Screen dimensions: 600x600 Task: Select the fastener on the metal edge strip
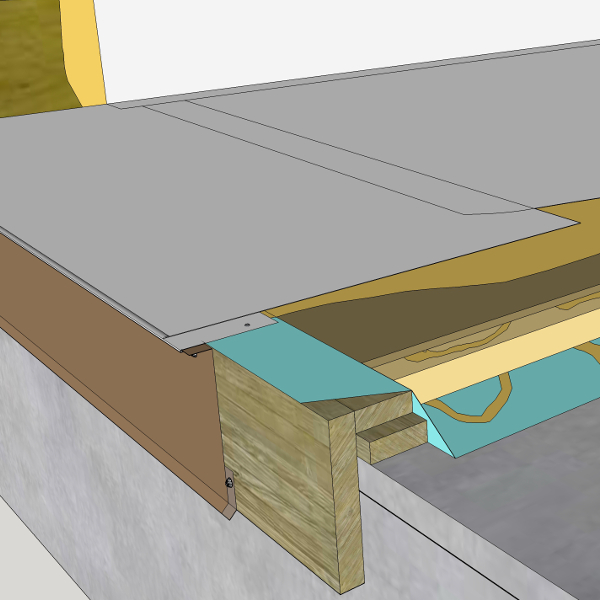tap(248, 325)
